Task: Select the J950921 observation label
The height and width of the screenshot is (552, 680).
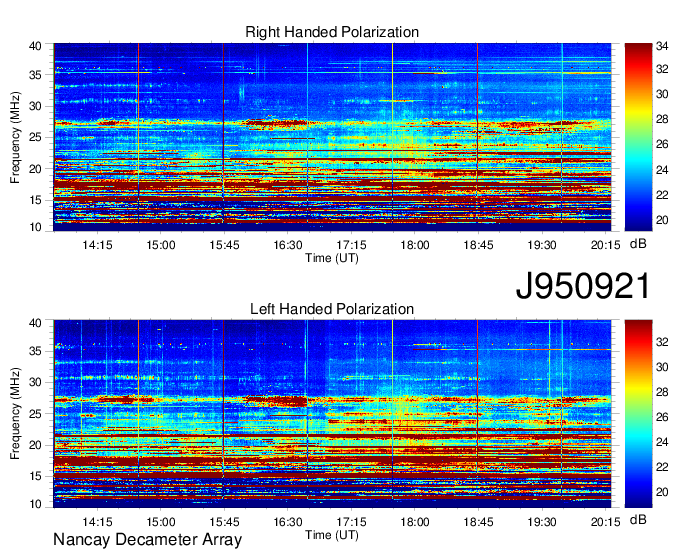Action: pyautogui.click(x=583, y=286)
